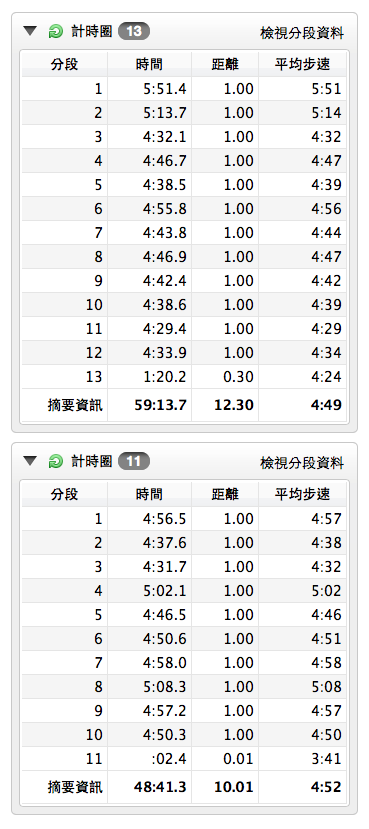Screen dimensions: 369x829
Task: Open 檢視分段資料 link in the bottom panel
Action: point(302,463)
